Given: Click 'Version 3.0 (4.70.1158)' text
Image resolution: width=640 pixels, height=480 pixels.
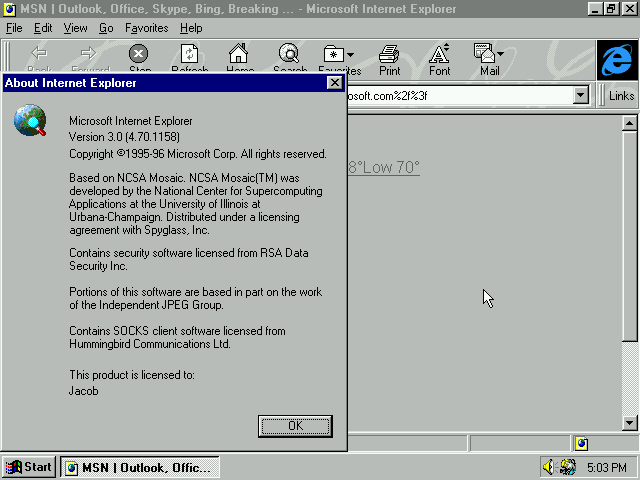Looking at the screenshot, I should [x=124, y=137].
